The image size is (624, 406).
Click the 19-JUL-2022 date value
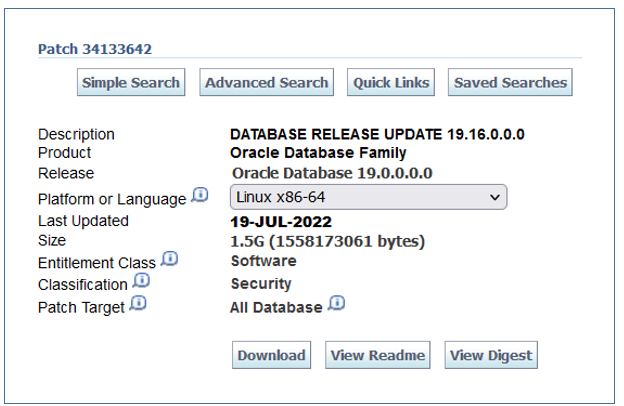click(281, 222)
